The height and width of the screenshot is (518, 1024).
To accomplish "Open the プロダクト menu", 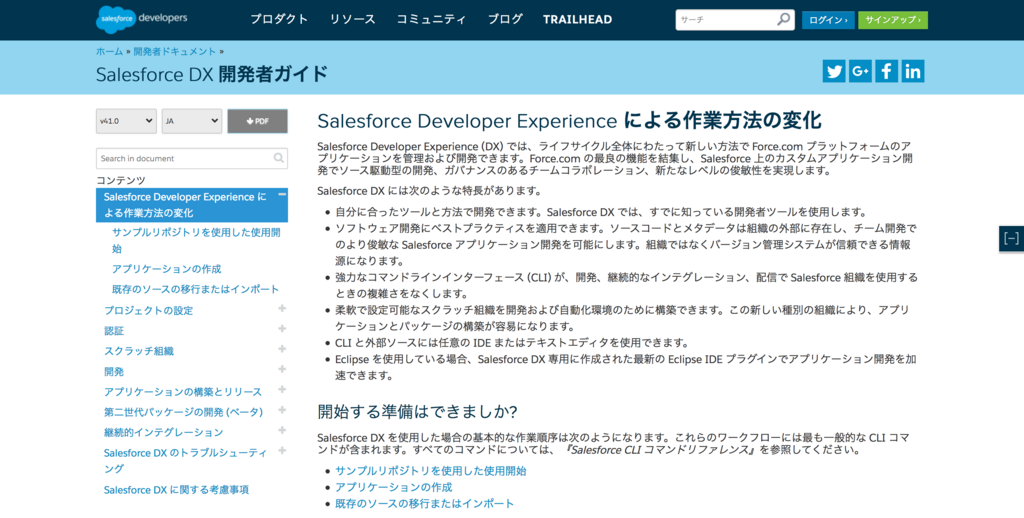I will (x=279, y=20).
